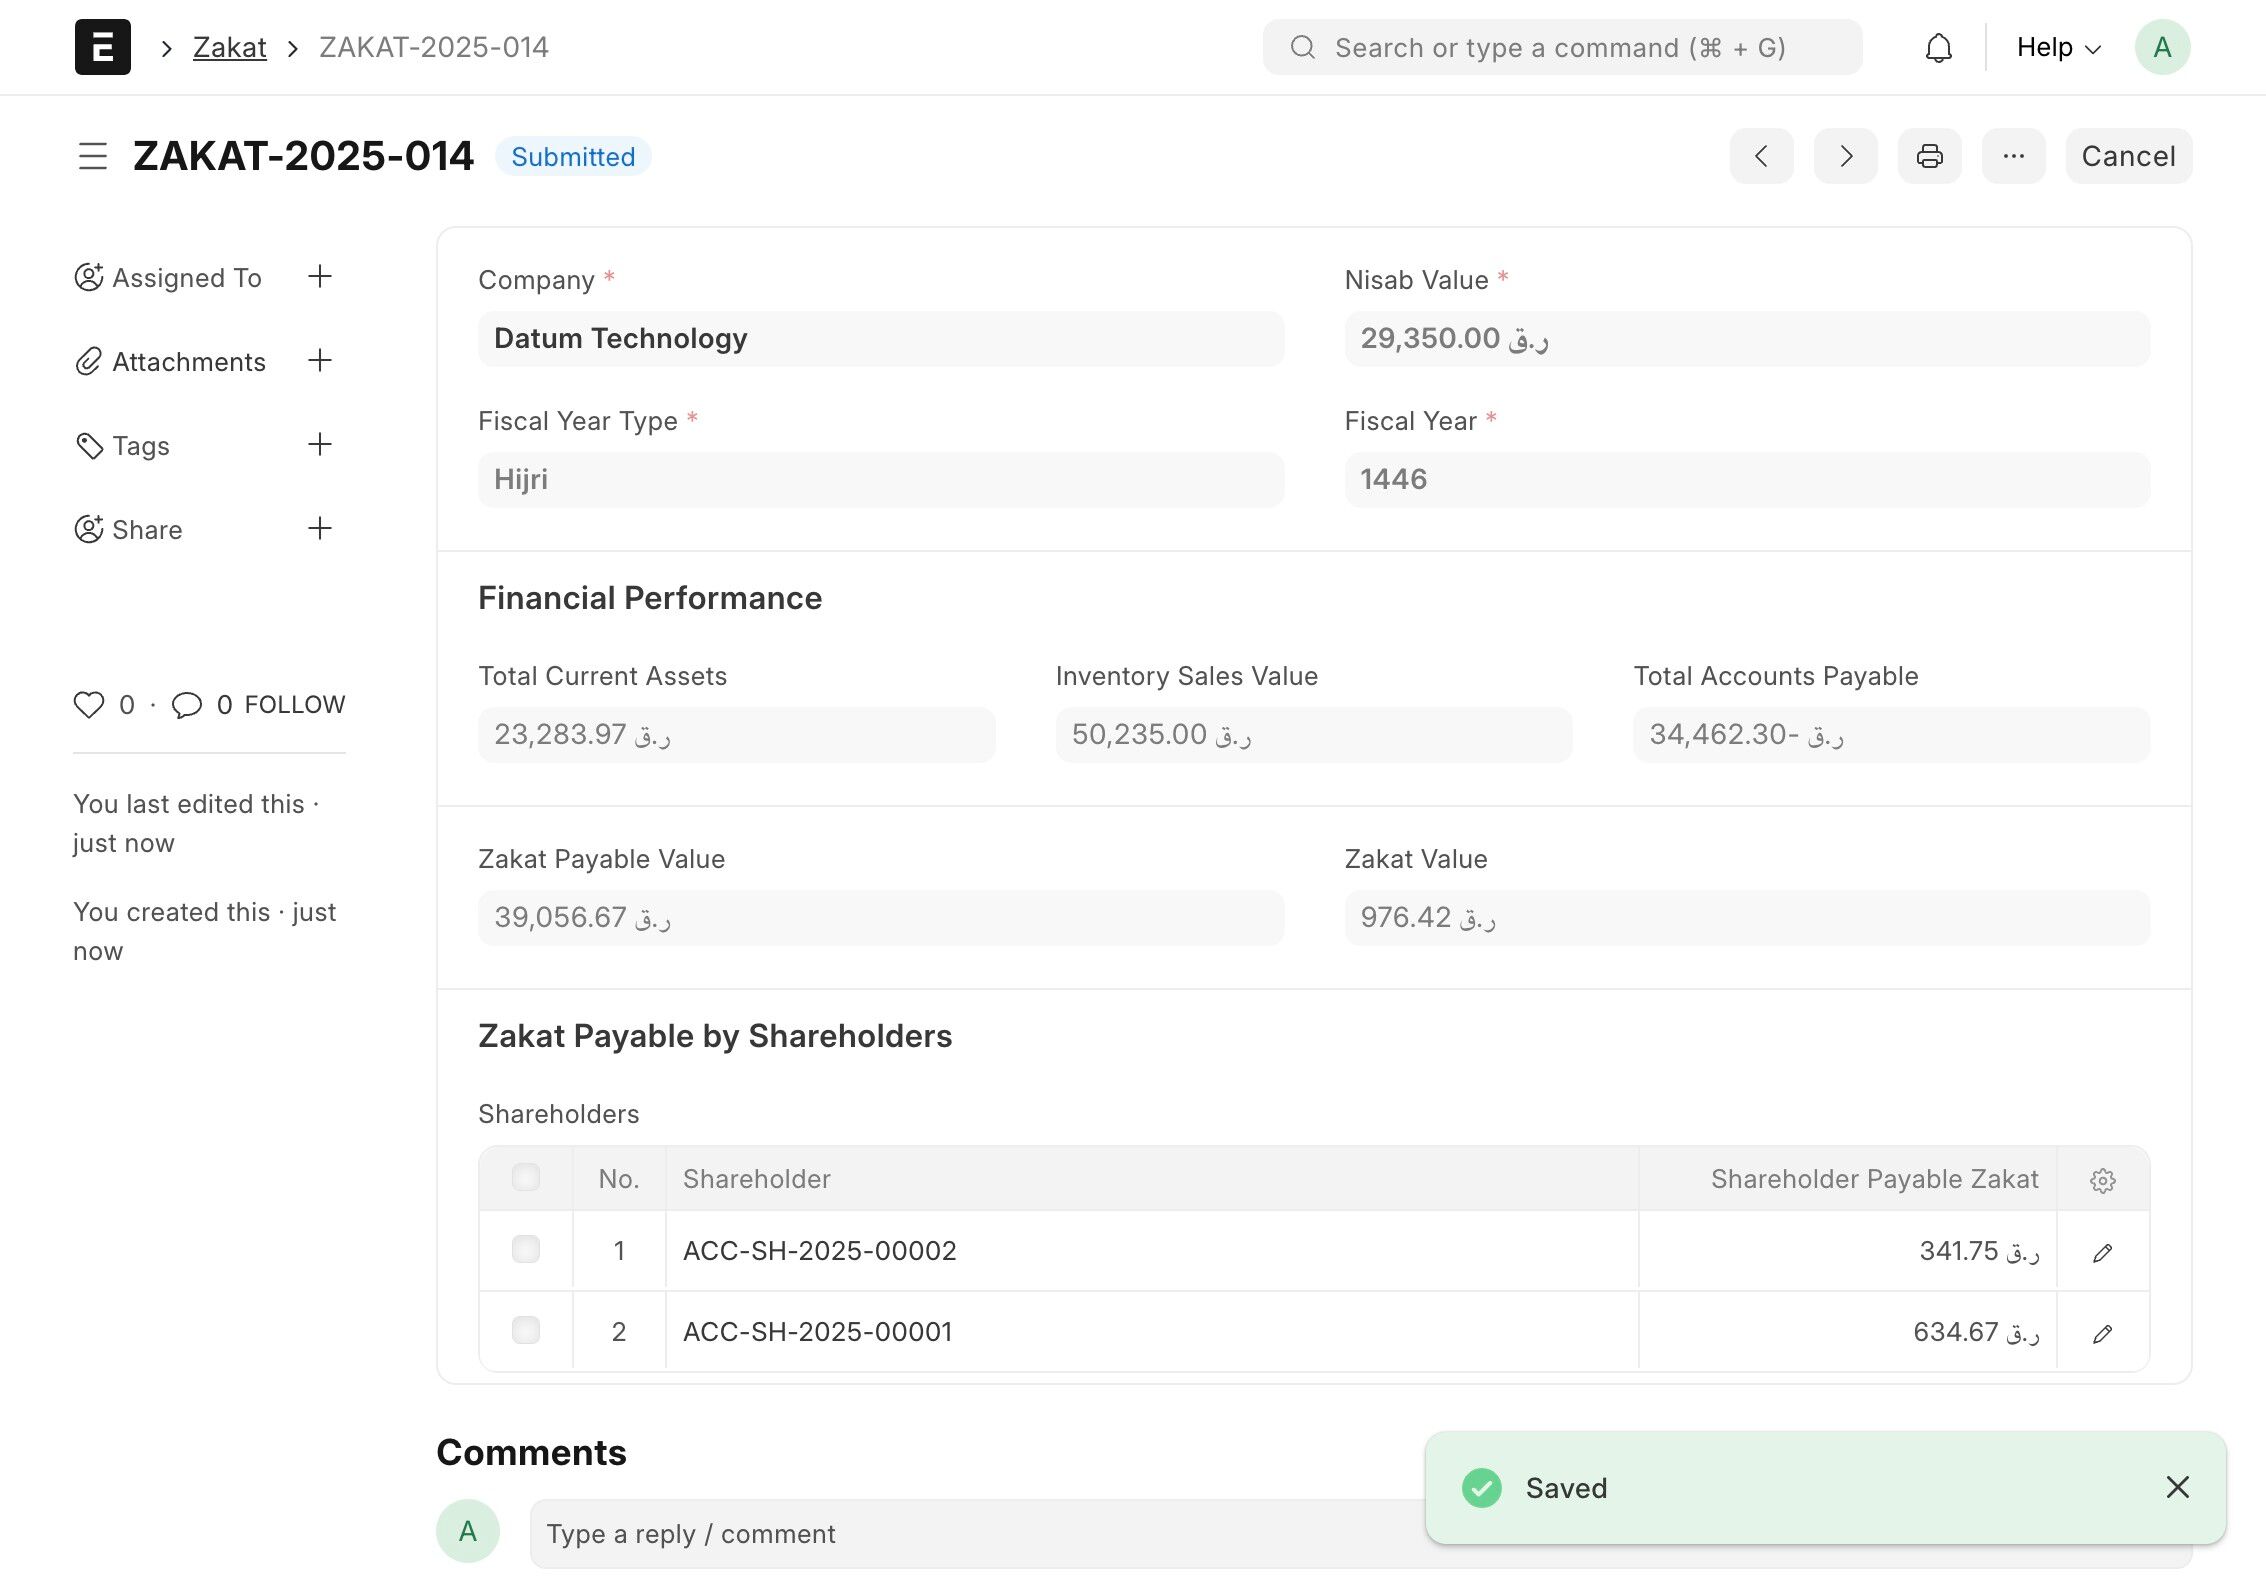Screen dimensions: 2266x1576
Task: Go to next document chevron
Action: 1845,156
